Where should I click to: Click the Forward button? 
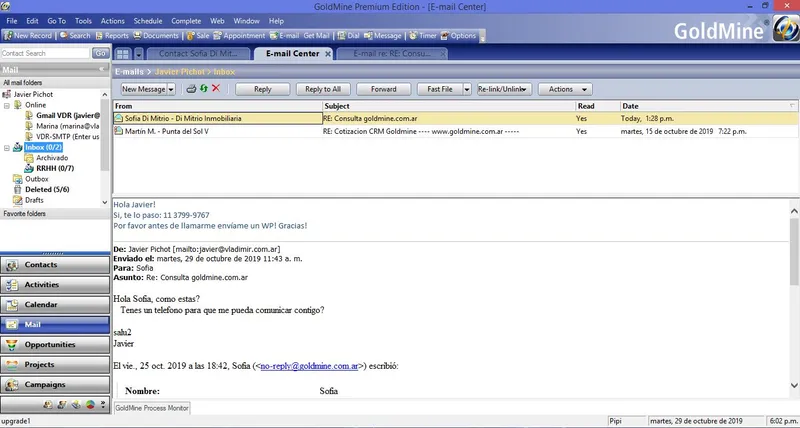pyautogui.click(x=384, y=89)
